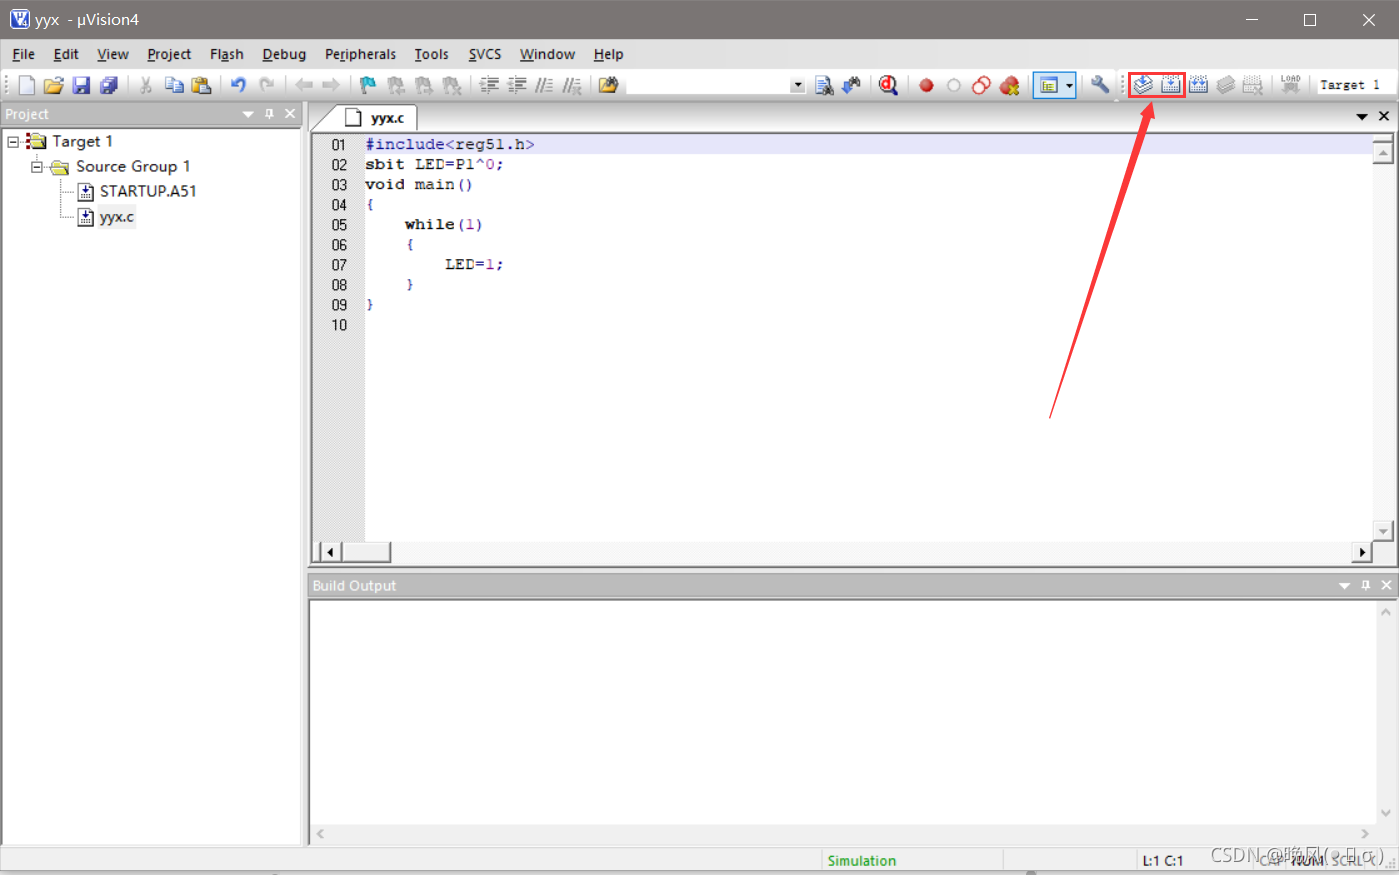Image resolution: width=1399 pixels, height=875 pixels.
Task: Open the Window menu
Action: (547, 54)
